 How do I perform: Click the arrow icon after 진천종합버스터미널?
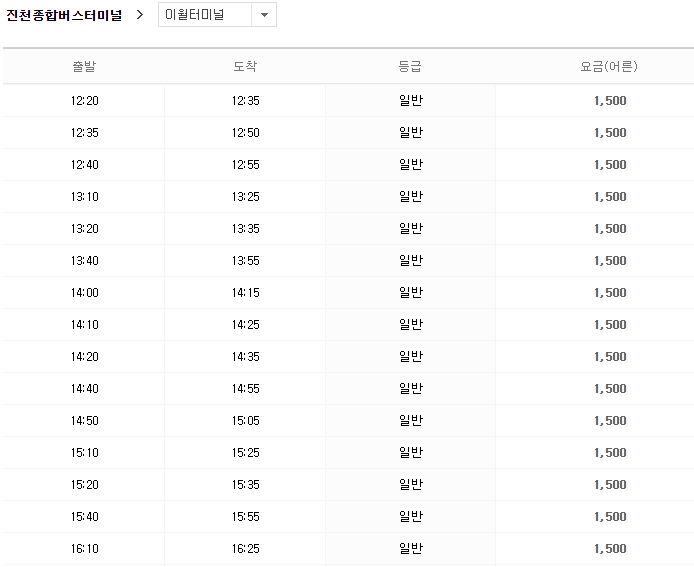point(140,15)
